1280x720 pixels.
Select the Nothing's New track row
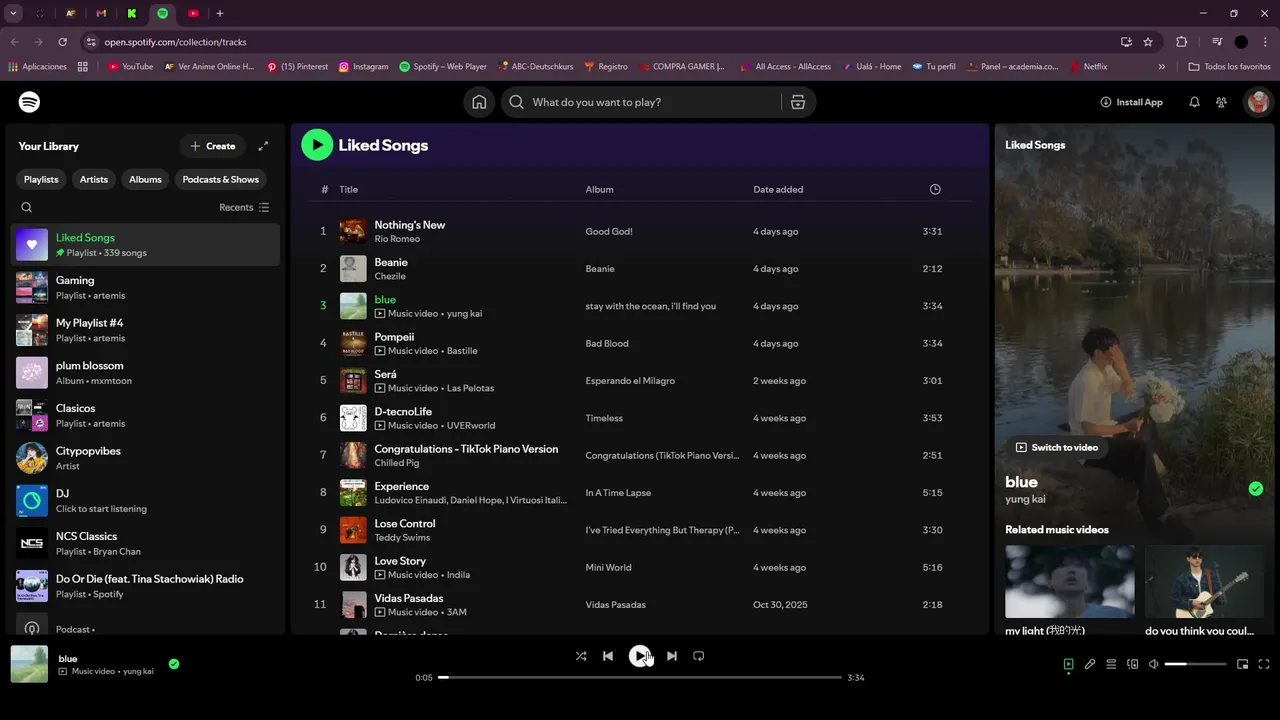(640, 231)
